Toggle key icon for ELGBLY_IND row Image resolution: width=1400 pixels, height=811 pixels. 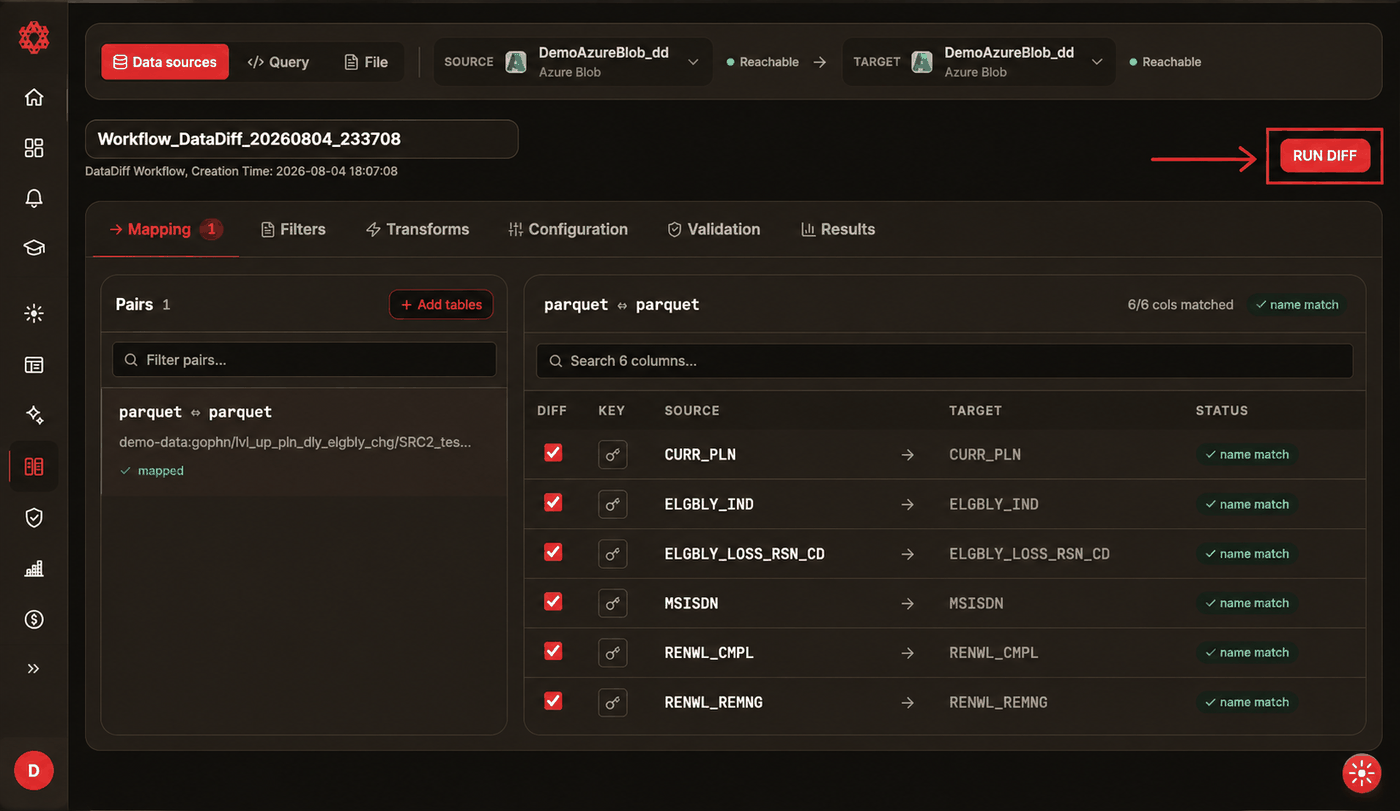coord(613,504)
